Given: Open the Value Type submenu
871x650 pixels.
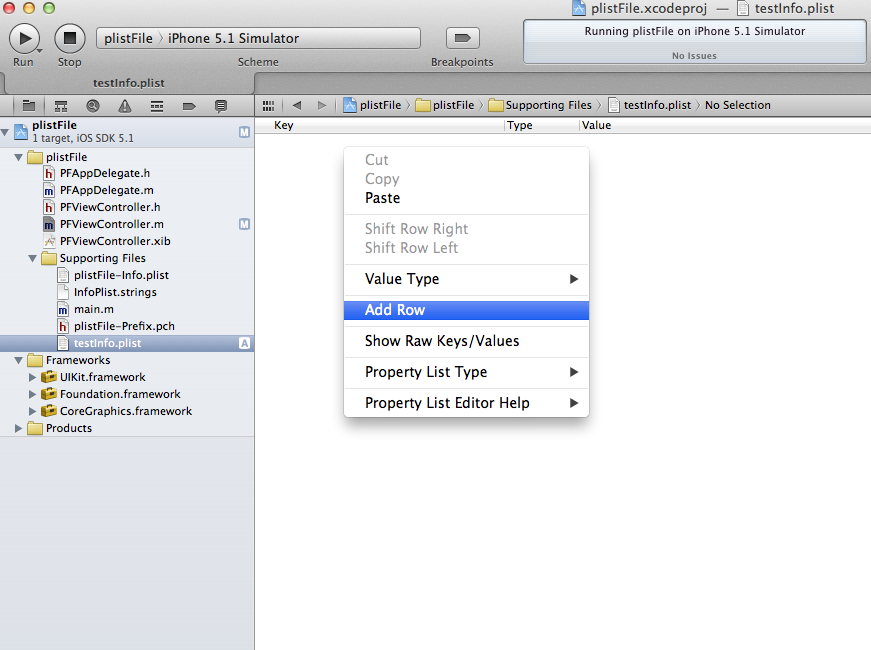Looking at the screenshot, I should click(x=467, y=279).
